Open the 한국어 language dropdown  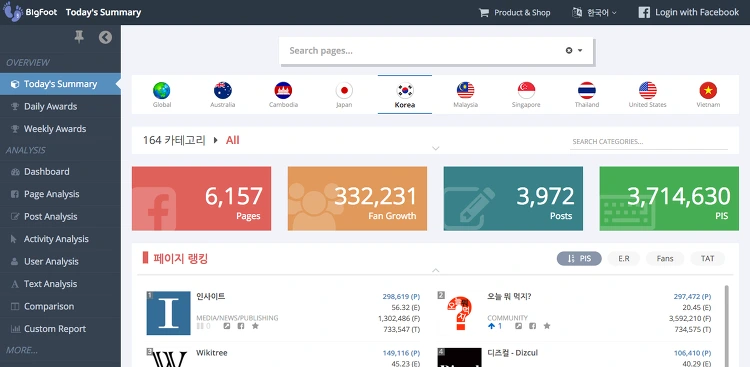tap(594, 12)
